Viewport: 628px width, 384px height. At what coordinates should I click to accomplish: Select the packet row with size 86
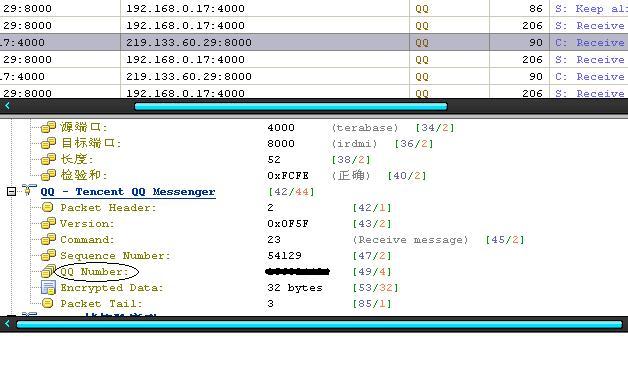click(x=314, y=8)
